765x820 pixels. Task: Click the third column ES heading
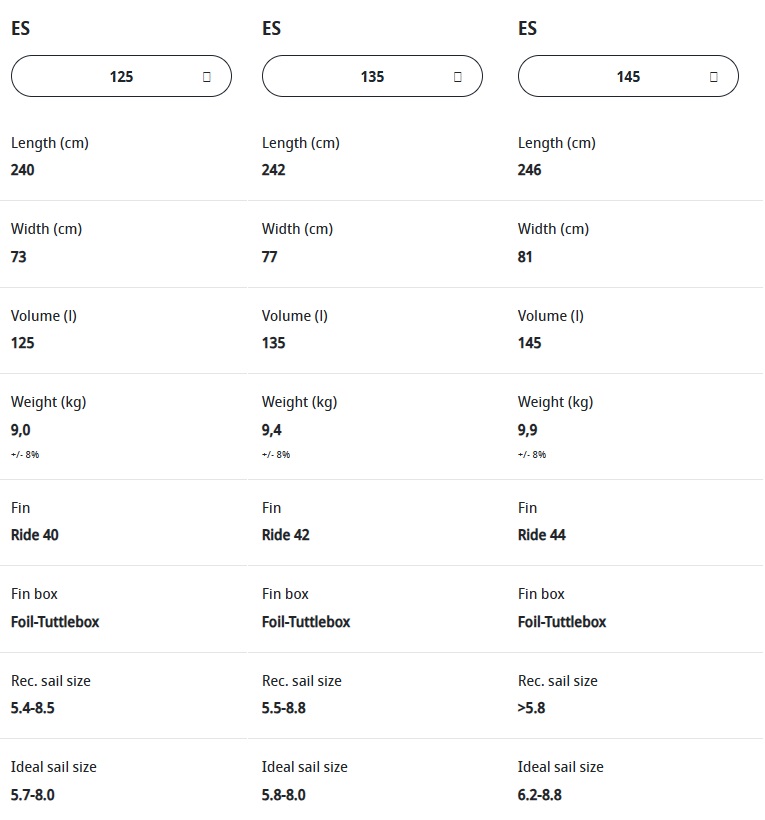tap(527, 28)
